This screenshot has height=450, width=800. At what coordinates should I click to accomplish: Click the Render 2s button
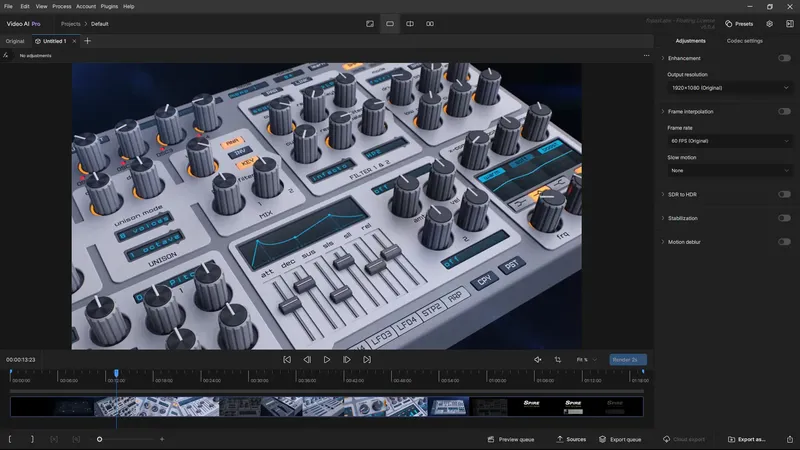pos(628,359)
